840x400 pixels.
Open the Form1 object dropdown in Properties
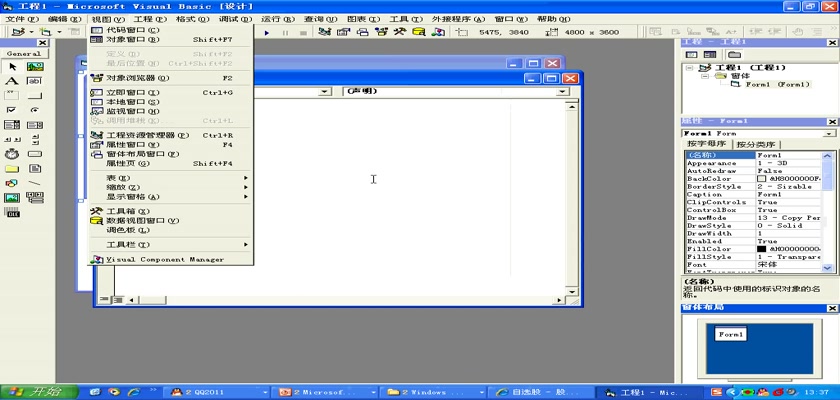[829, 133]
